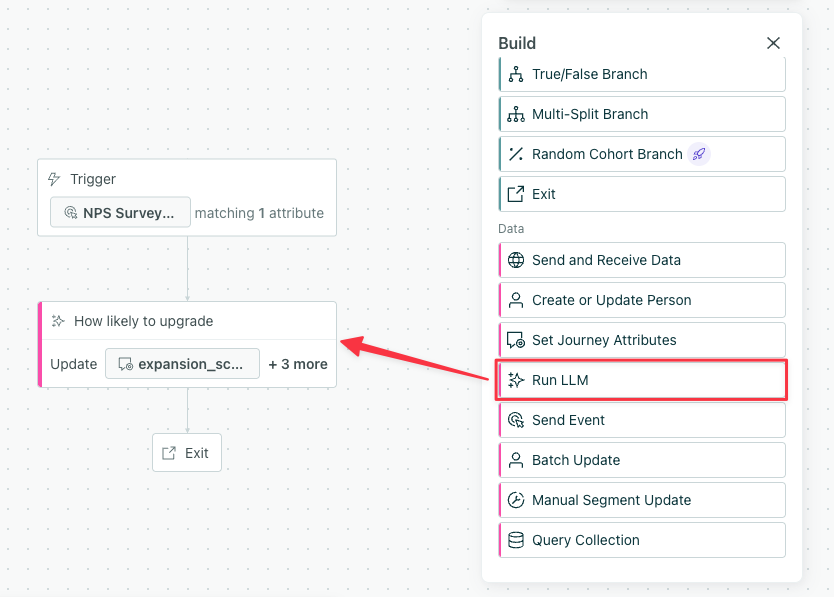Click the 'How likely to upgrade' node
This screenshot has height=597, width=834.
tap(143, 321)
